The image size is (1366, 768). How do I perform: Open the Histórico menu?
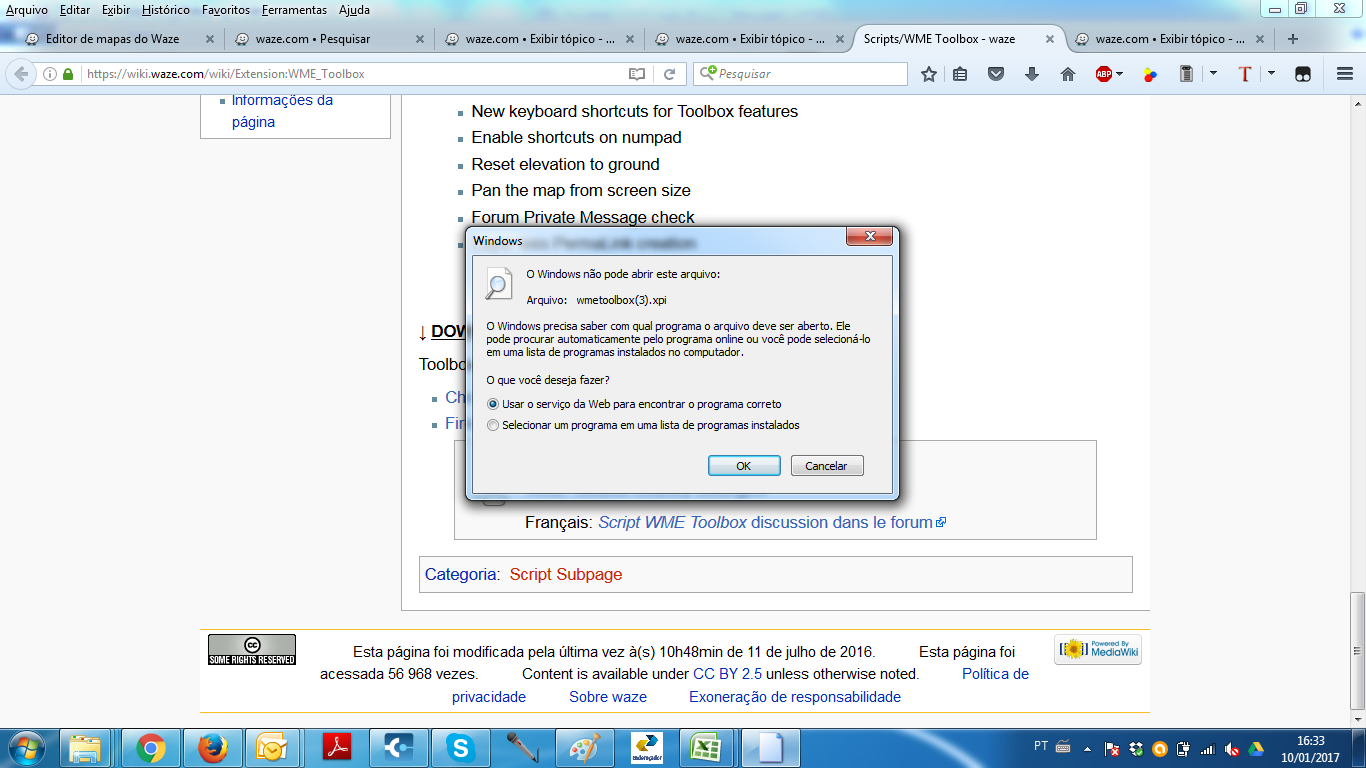166,10
